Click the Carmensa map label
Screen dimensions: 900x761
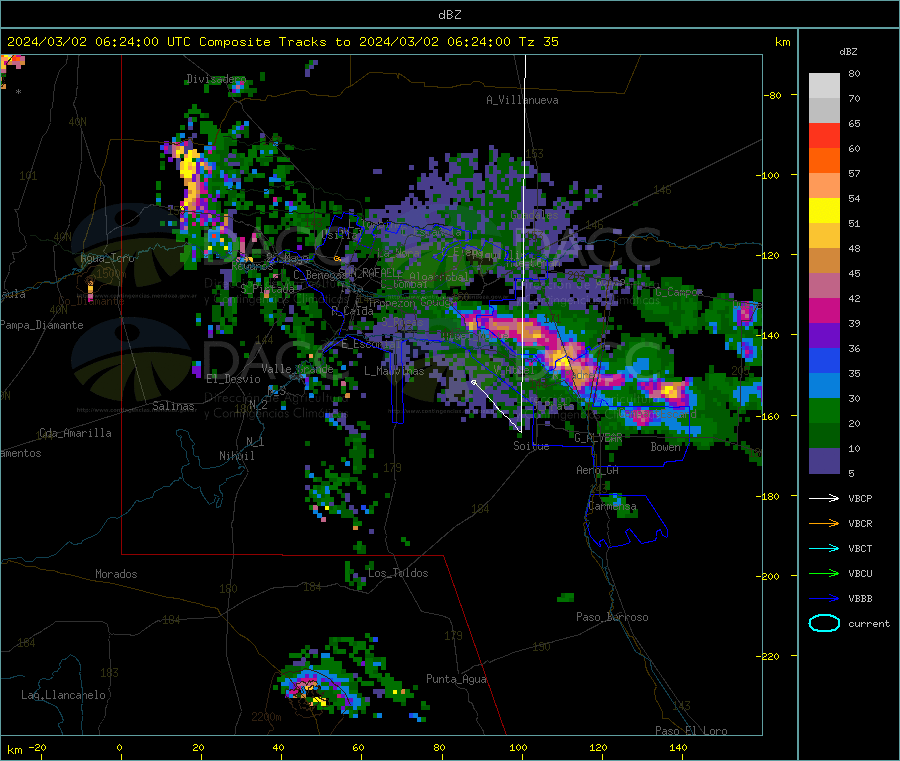pyautogui.click(x=612, y=506)
